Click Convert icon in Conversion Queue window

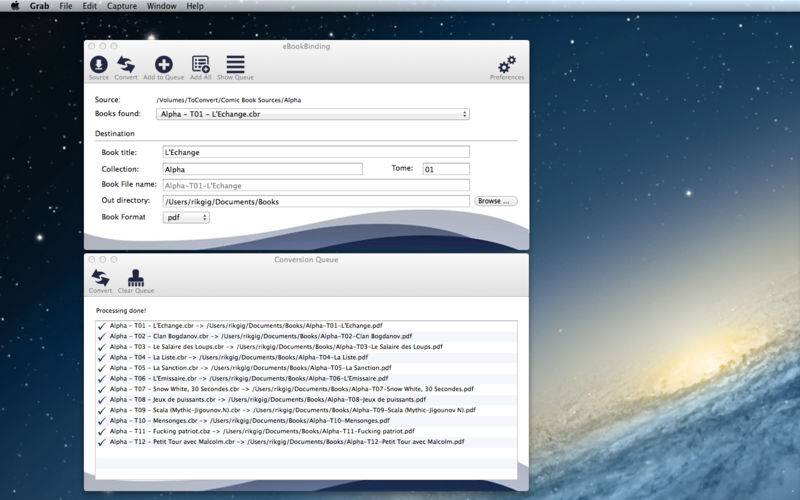pyautogui.click(x=100, y=278)
